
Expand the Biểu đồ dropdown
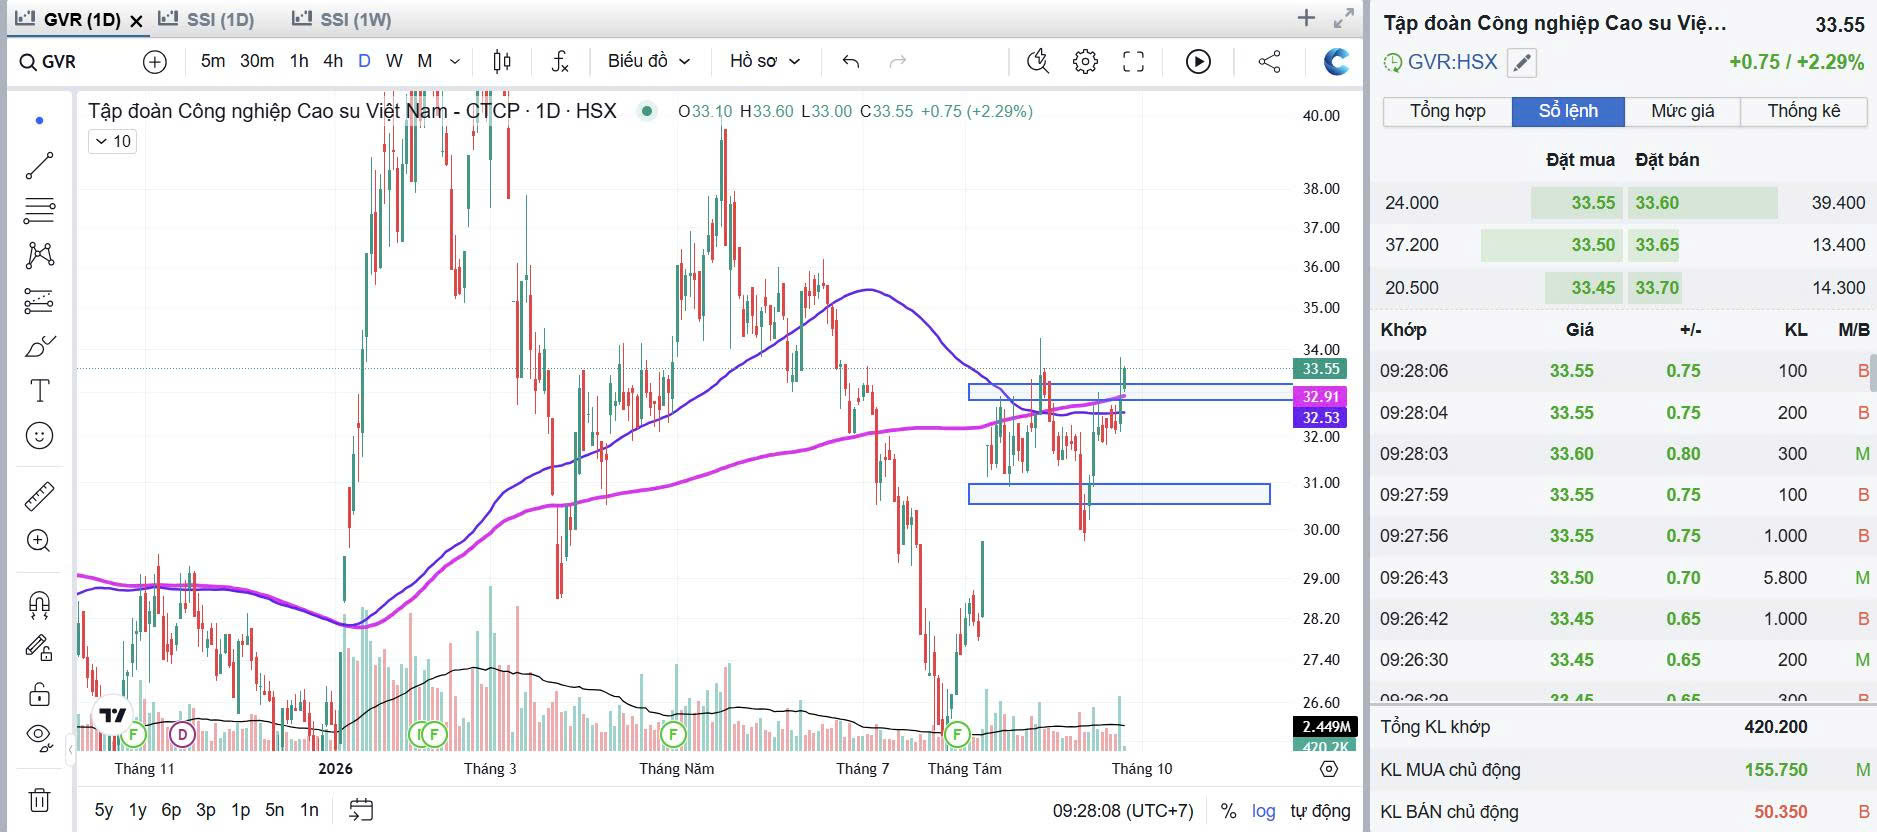(649, 62)
